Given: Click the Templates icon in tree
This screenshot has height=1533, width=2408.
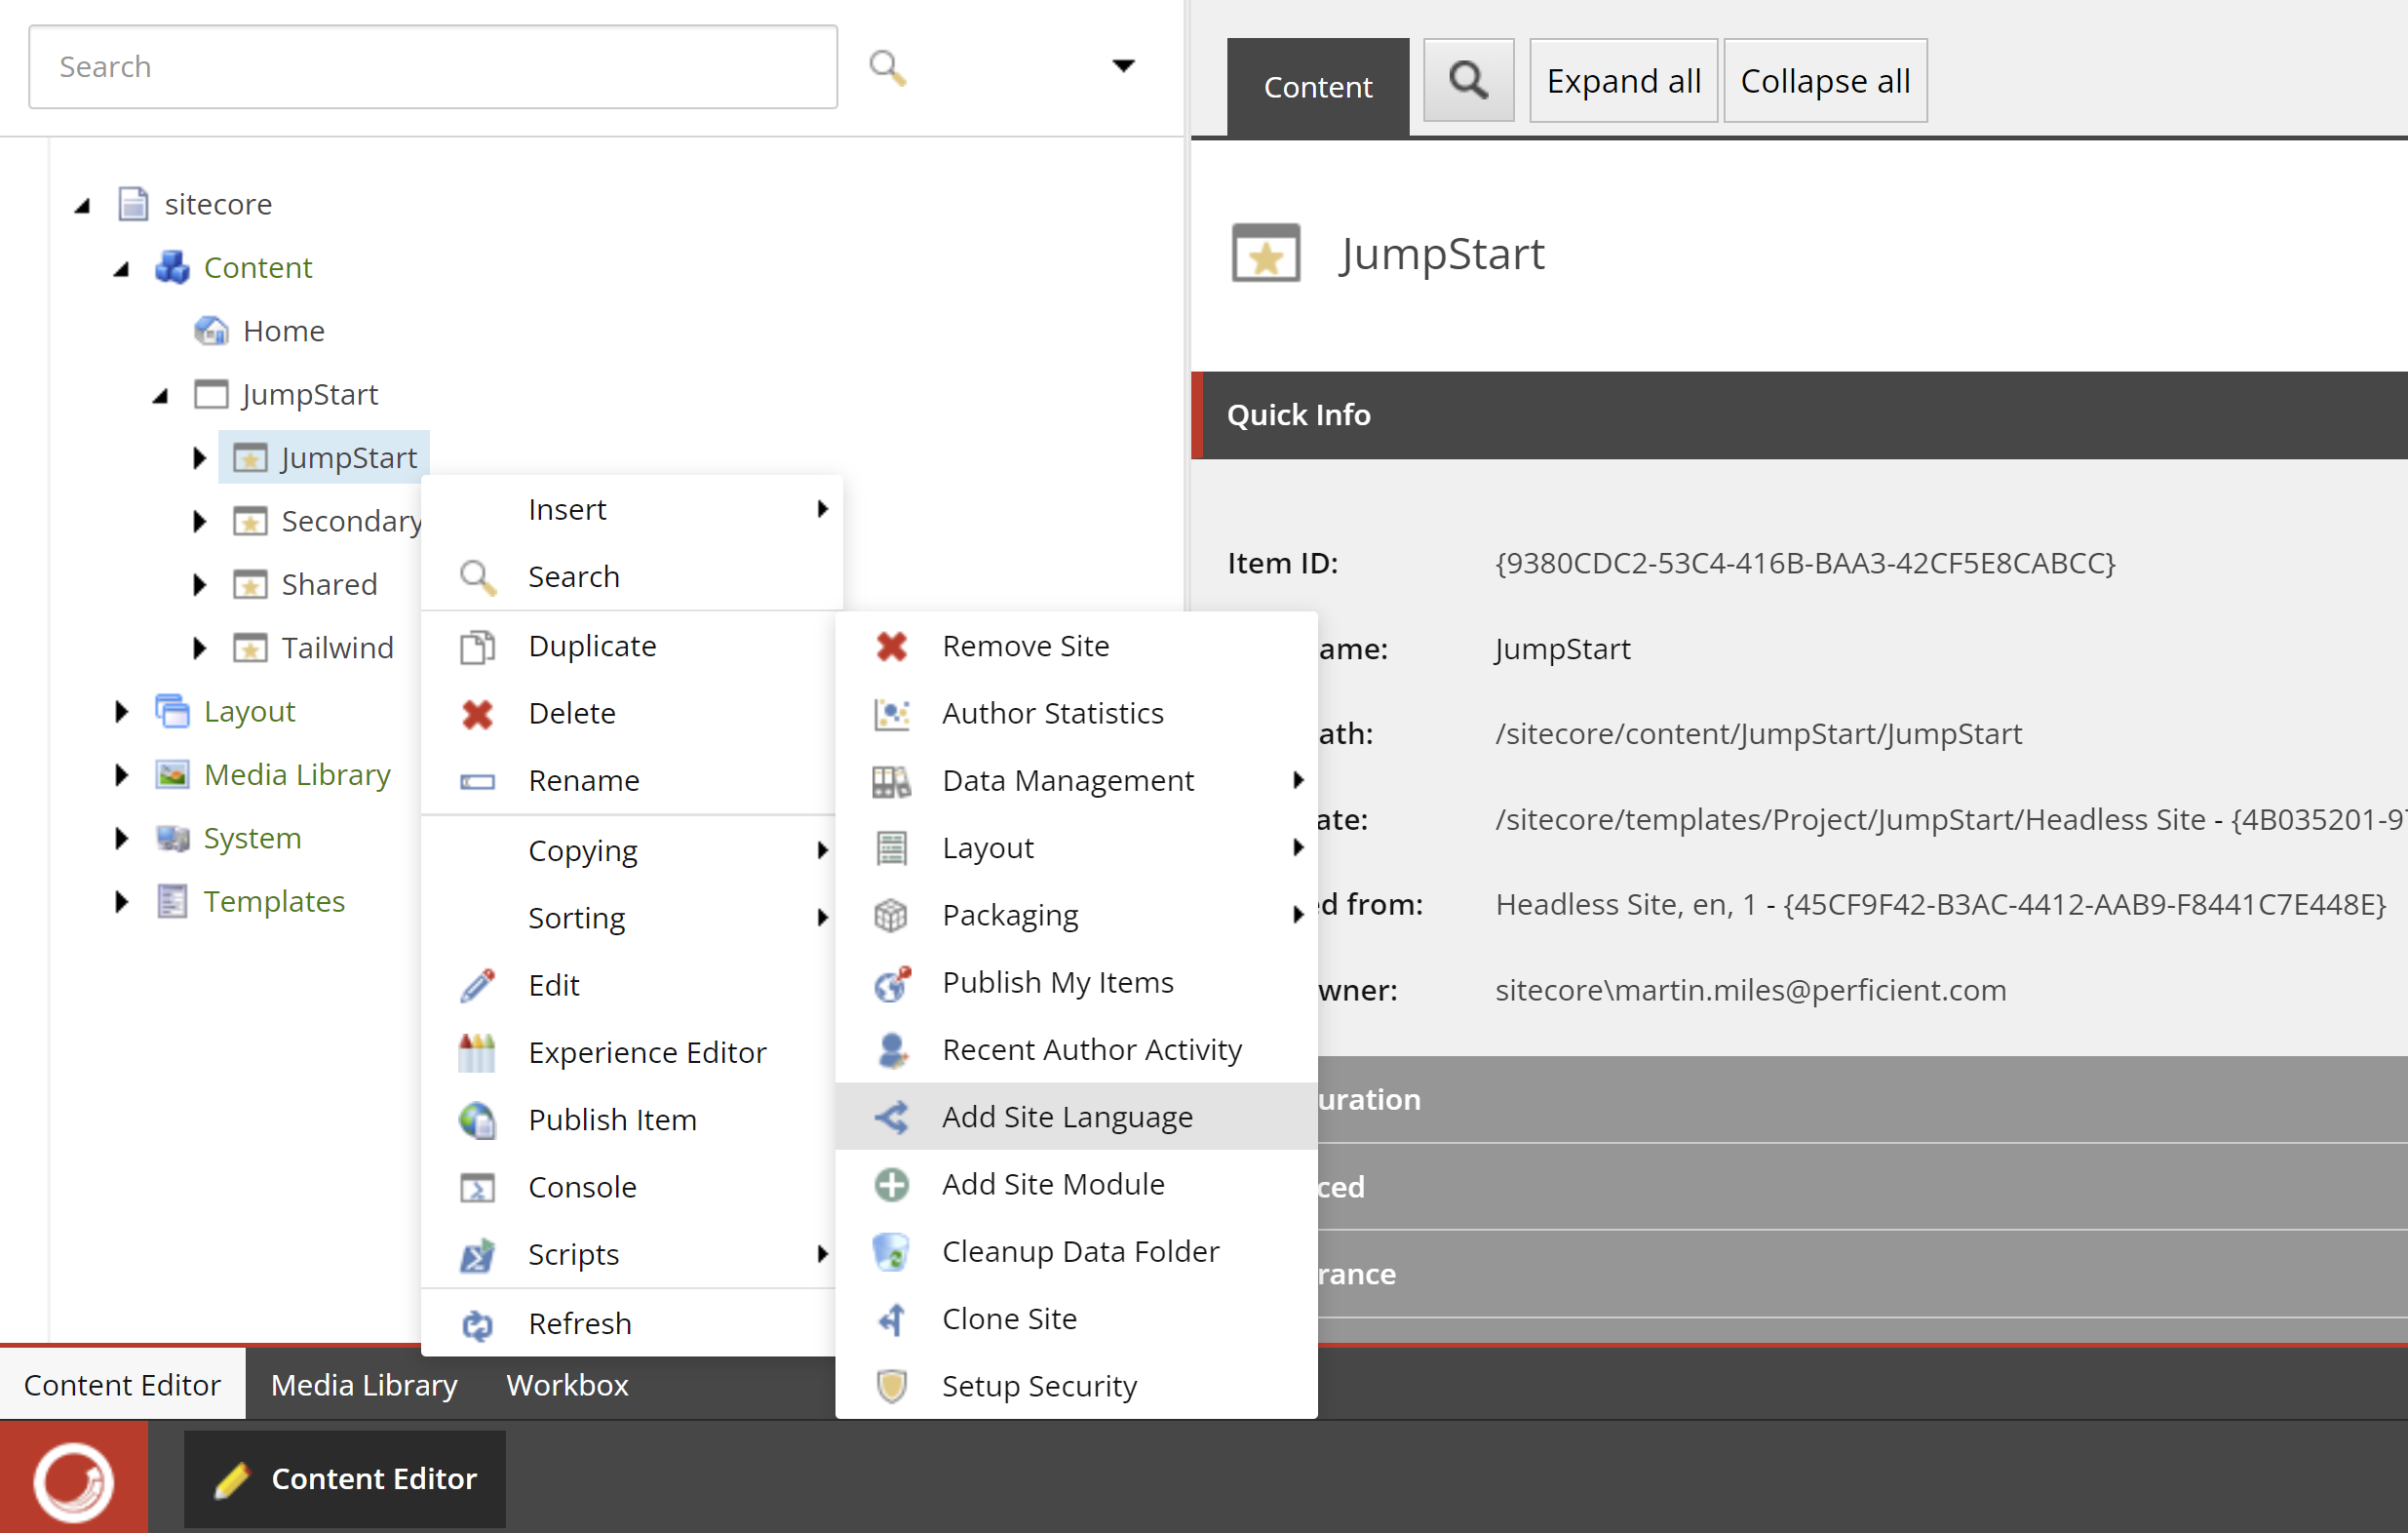Looking at the screenshot, I should (x=172, y=901).
